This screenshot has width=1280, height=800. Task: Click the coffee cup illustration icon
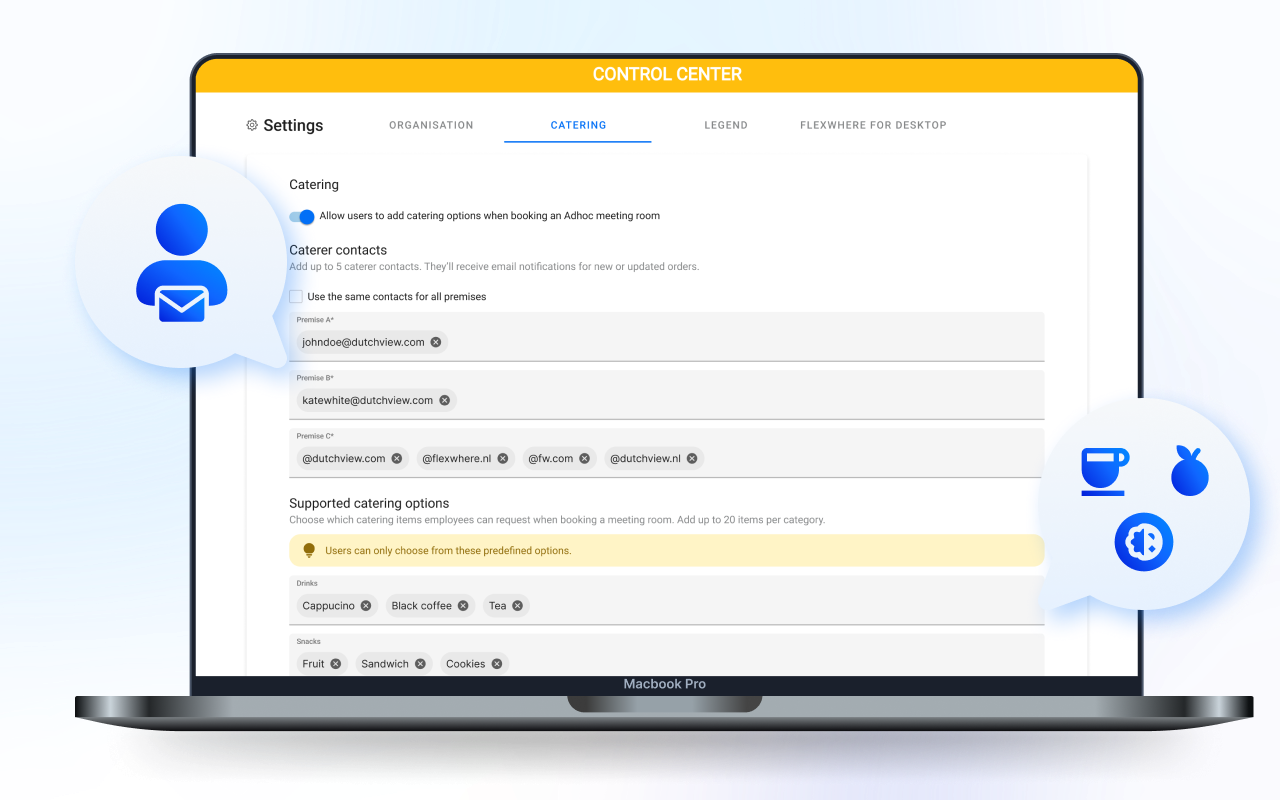point(1104,470)
